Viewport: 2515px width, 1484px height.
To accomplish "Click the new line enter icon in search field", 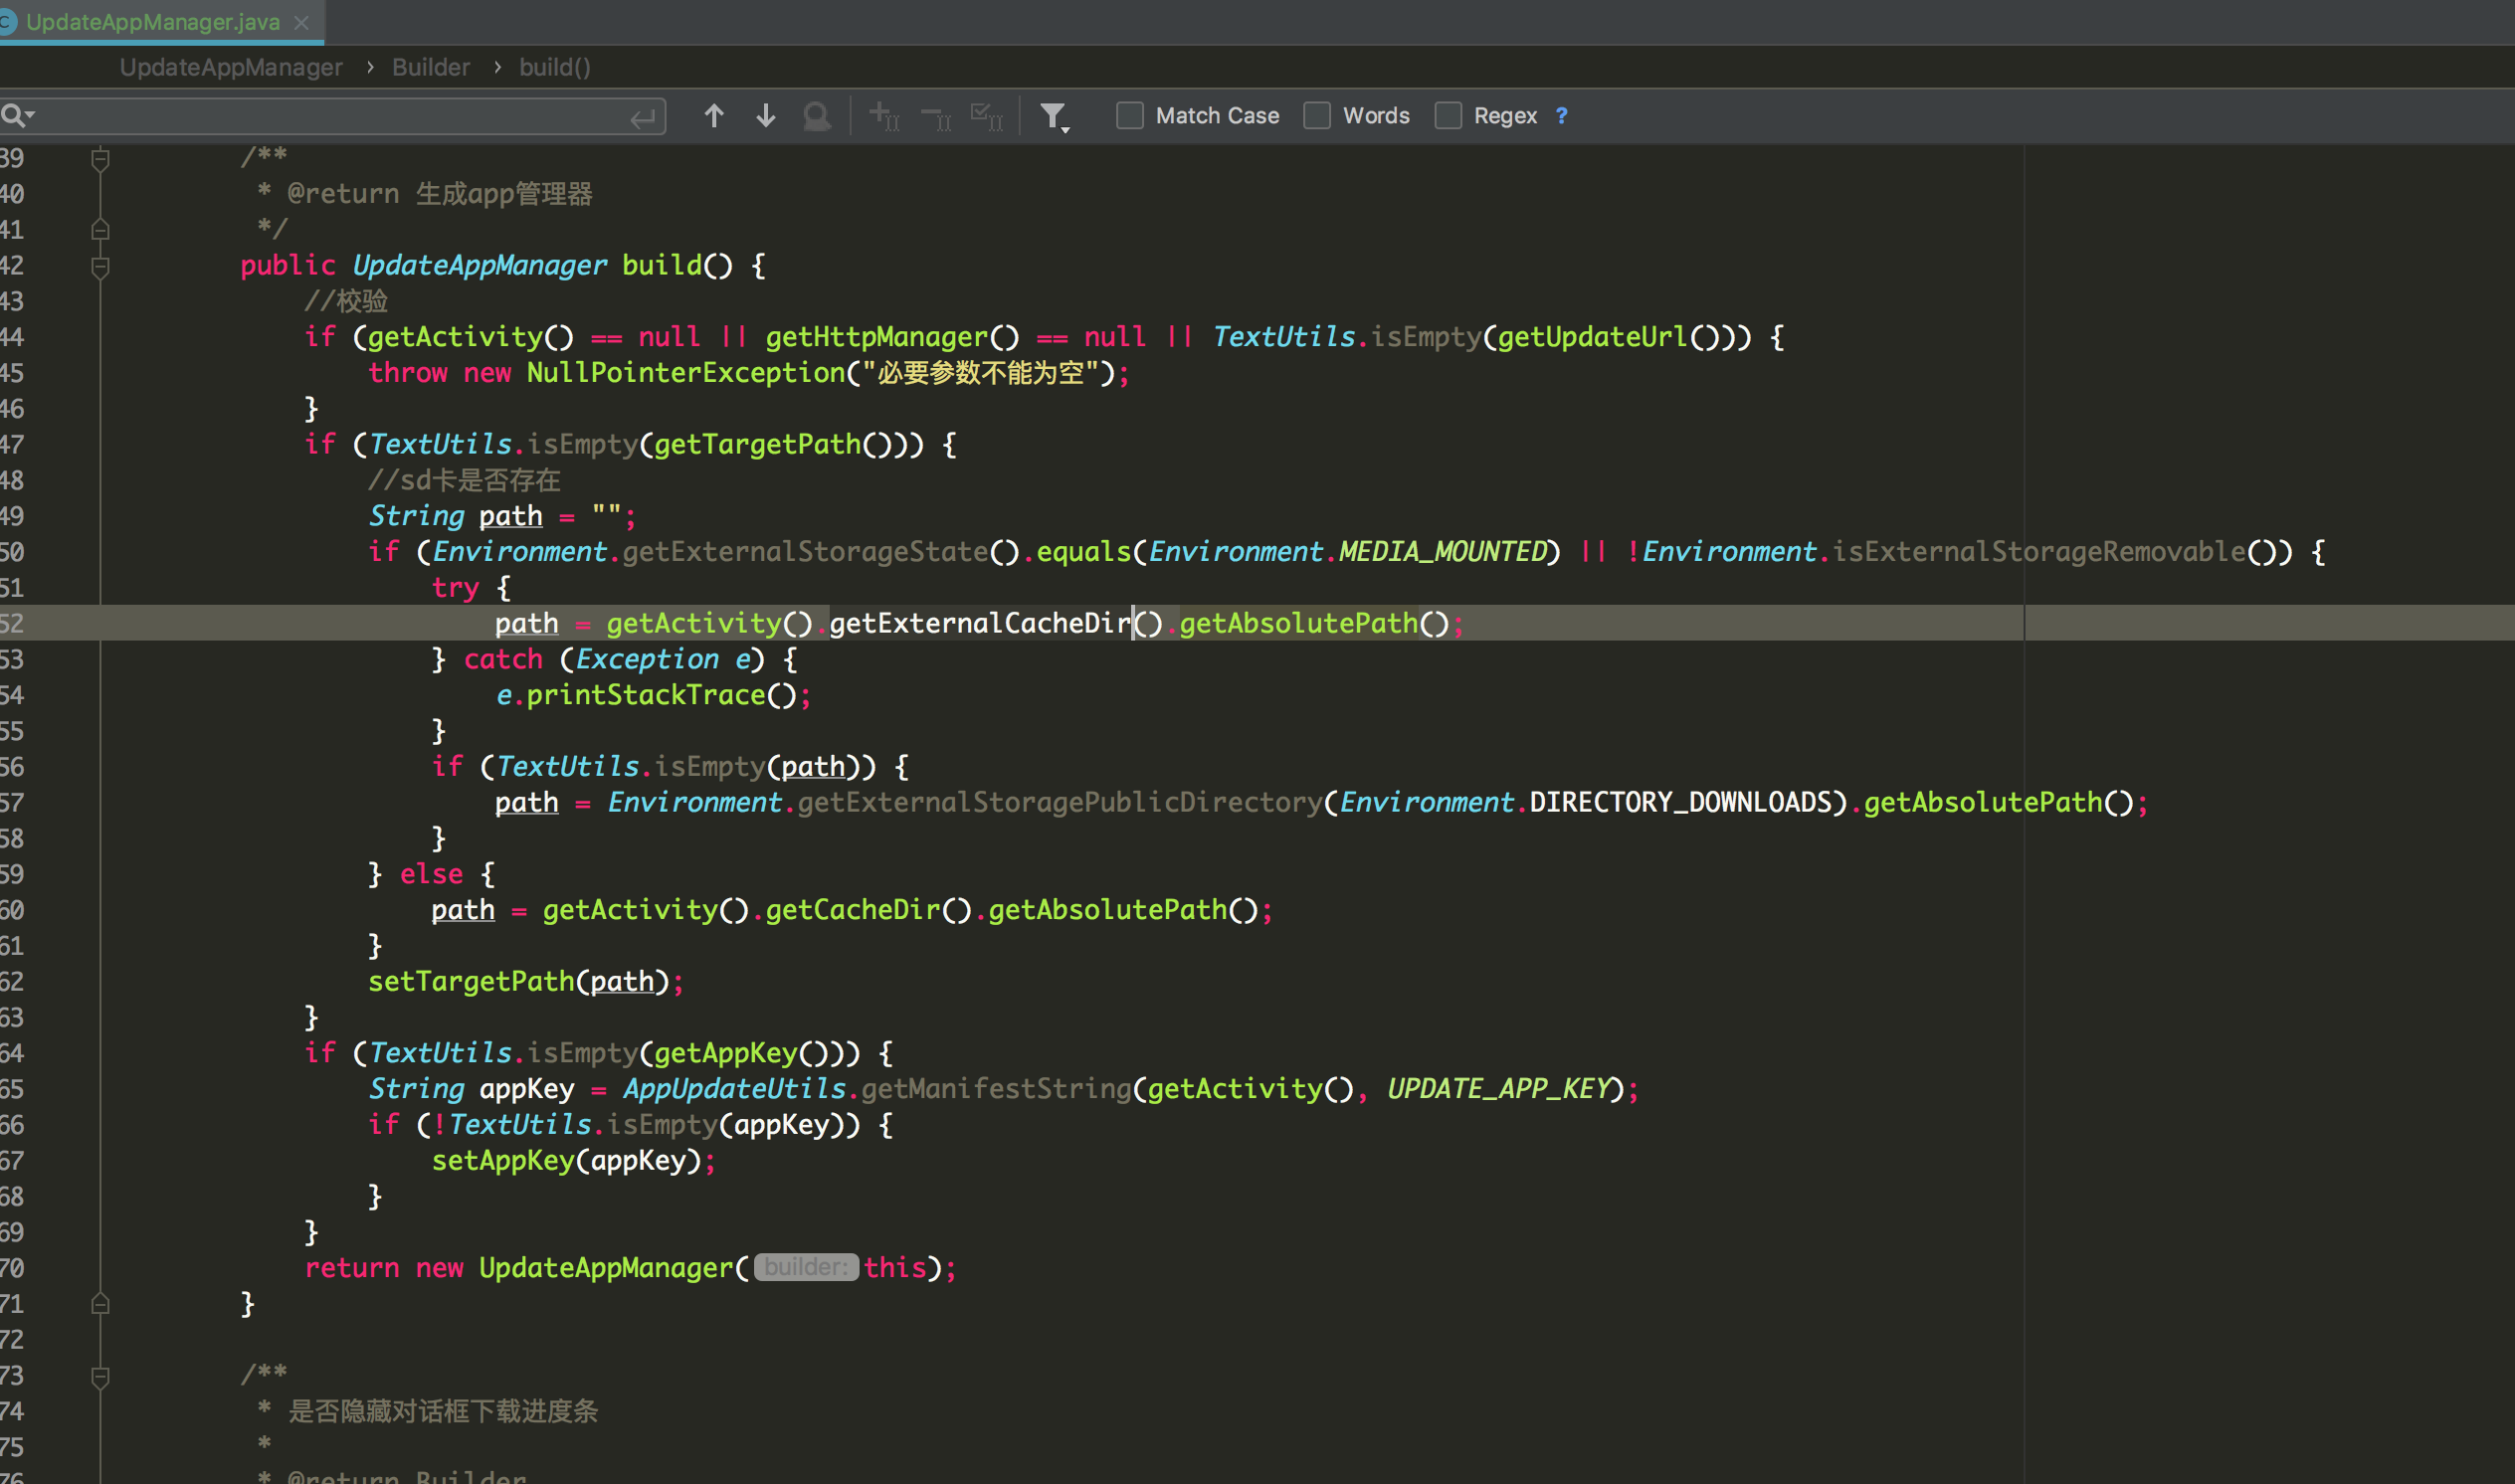I will pyautogui.click(x=643, y=118).
